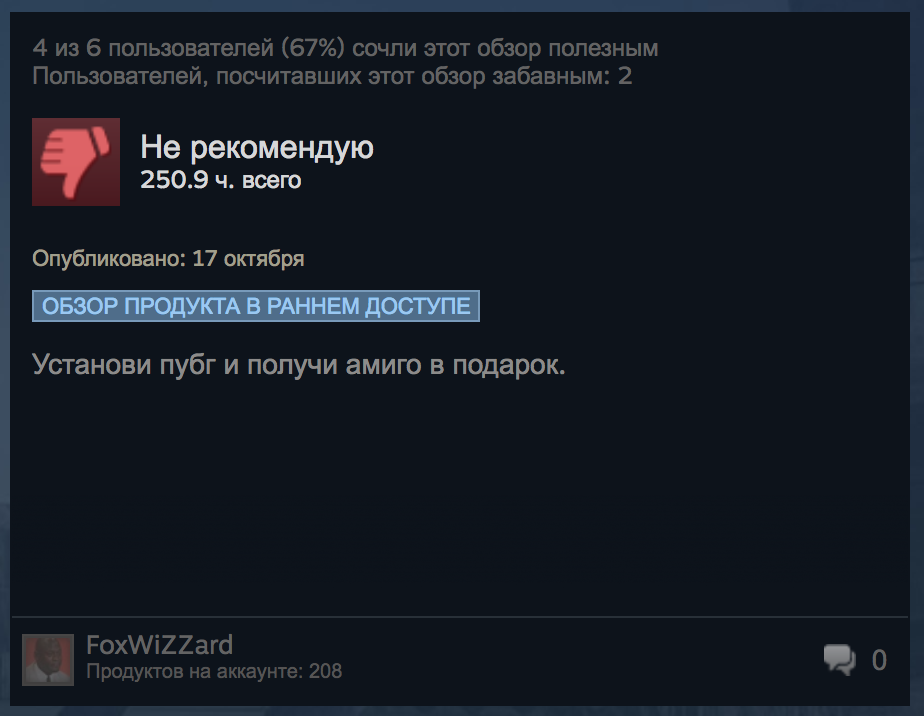Click 'Продуктов на аккаунте' label
Image resolution: width=924 pixels, height=716 pixels.
194,671
